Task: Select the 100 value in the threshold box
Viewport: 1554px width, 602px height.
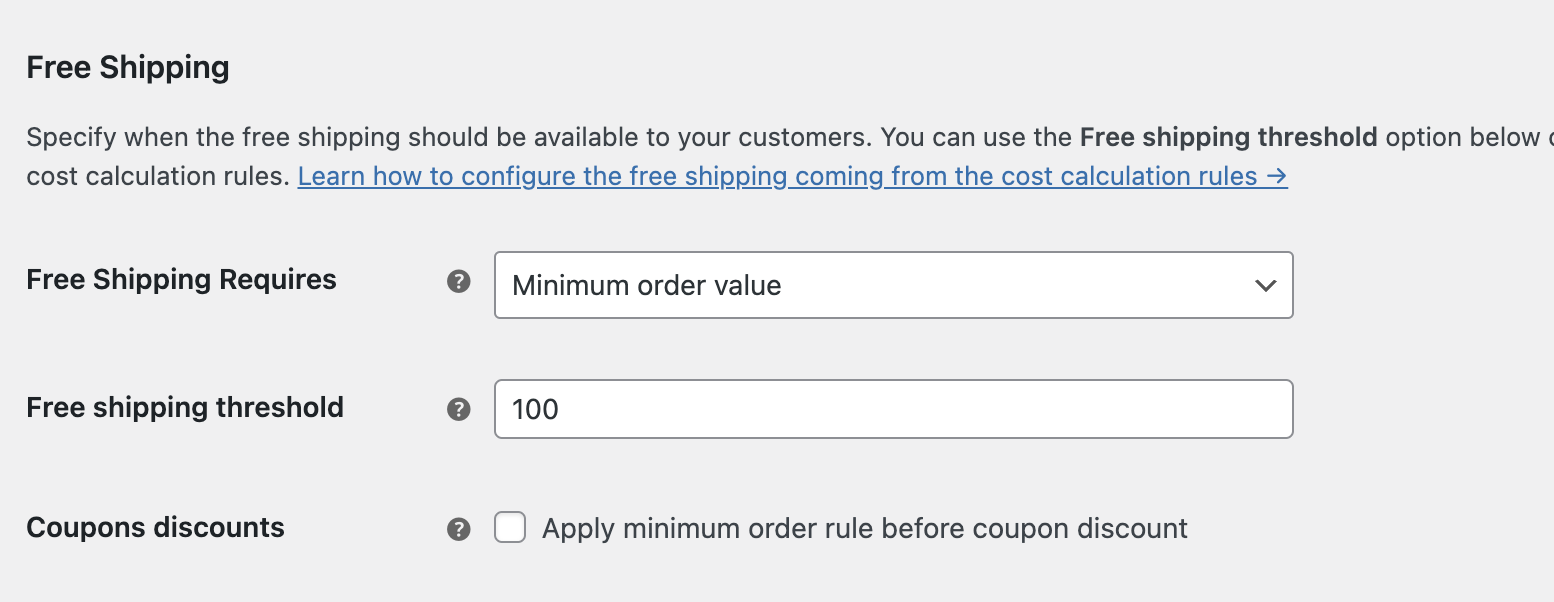Action: [x=533, y=408]
